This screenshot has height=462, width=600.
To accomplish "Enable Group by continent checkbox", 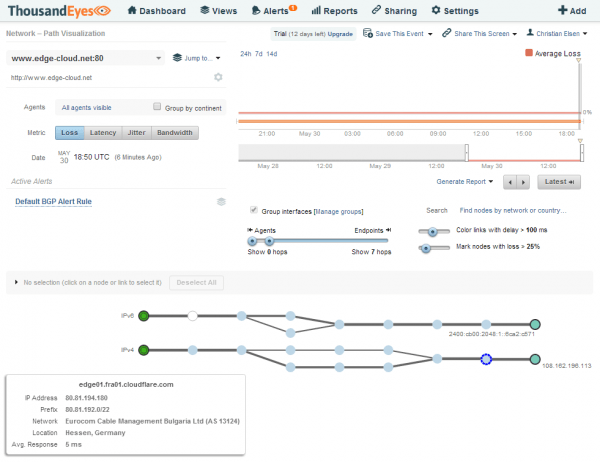I will pos(157,106).
